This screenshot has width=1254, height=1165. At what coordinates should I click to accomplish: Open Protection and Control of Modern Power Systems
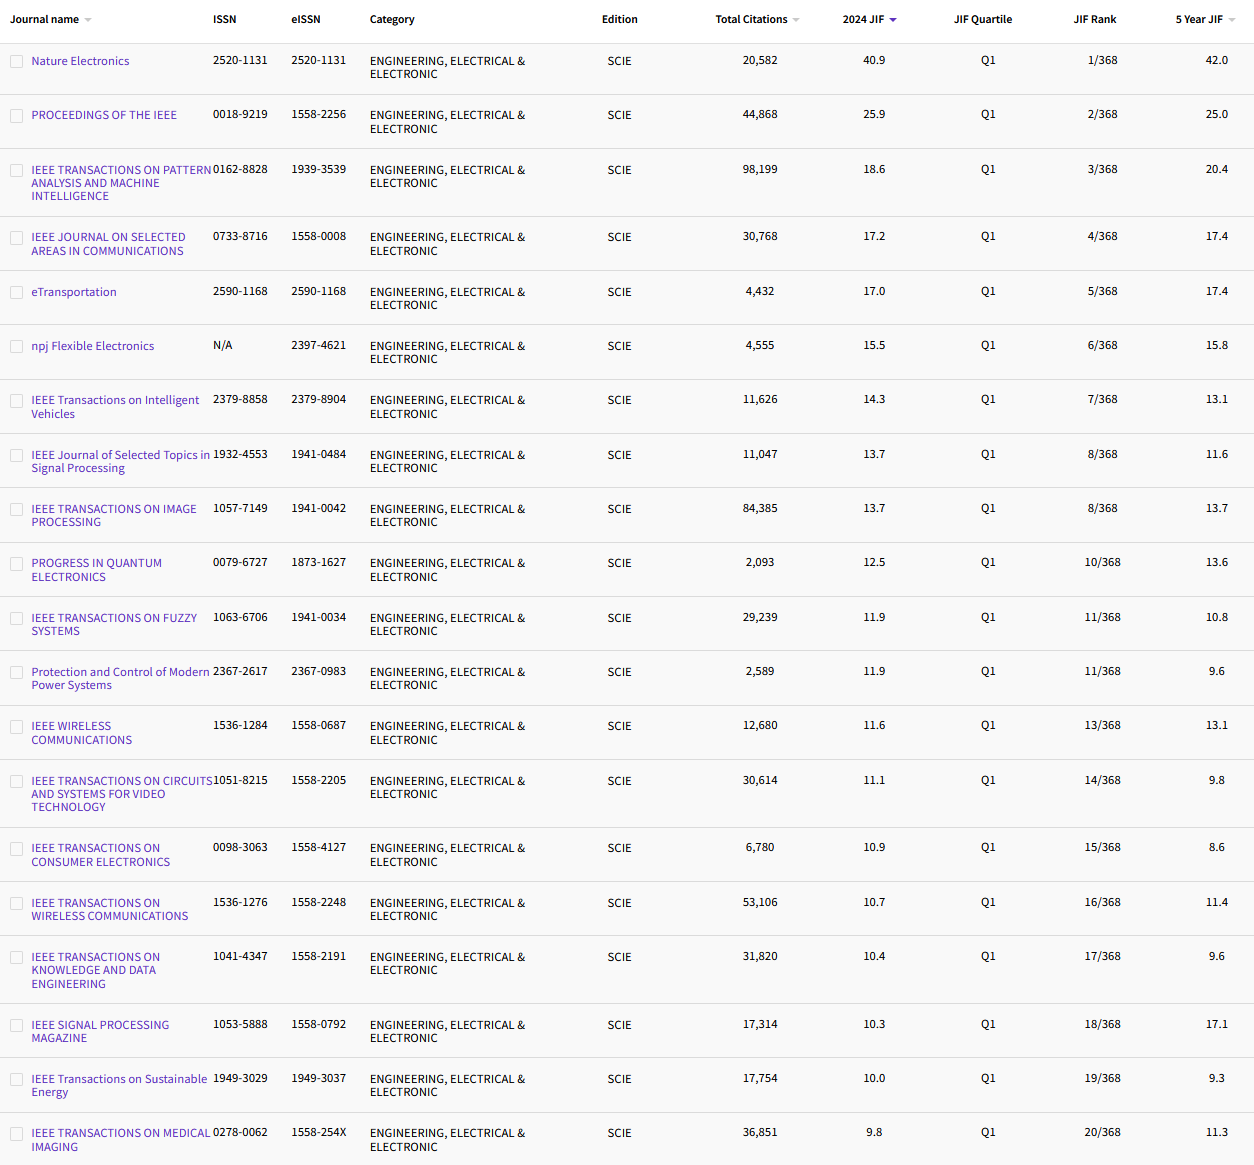(120, 678)
